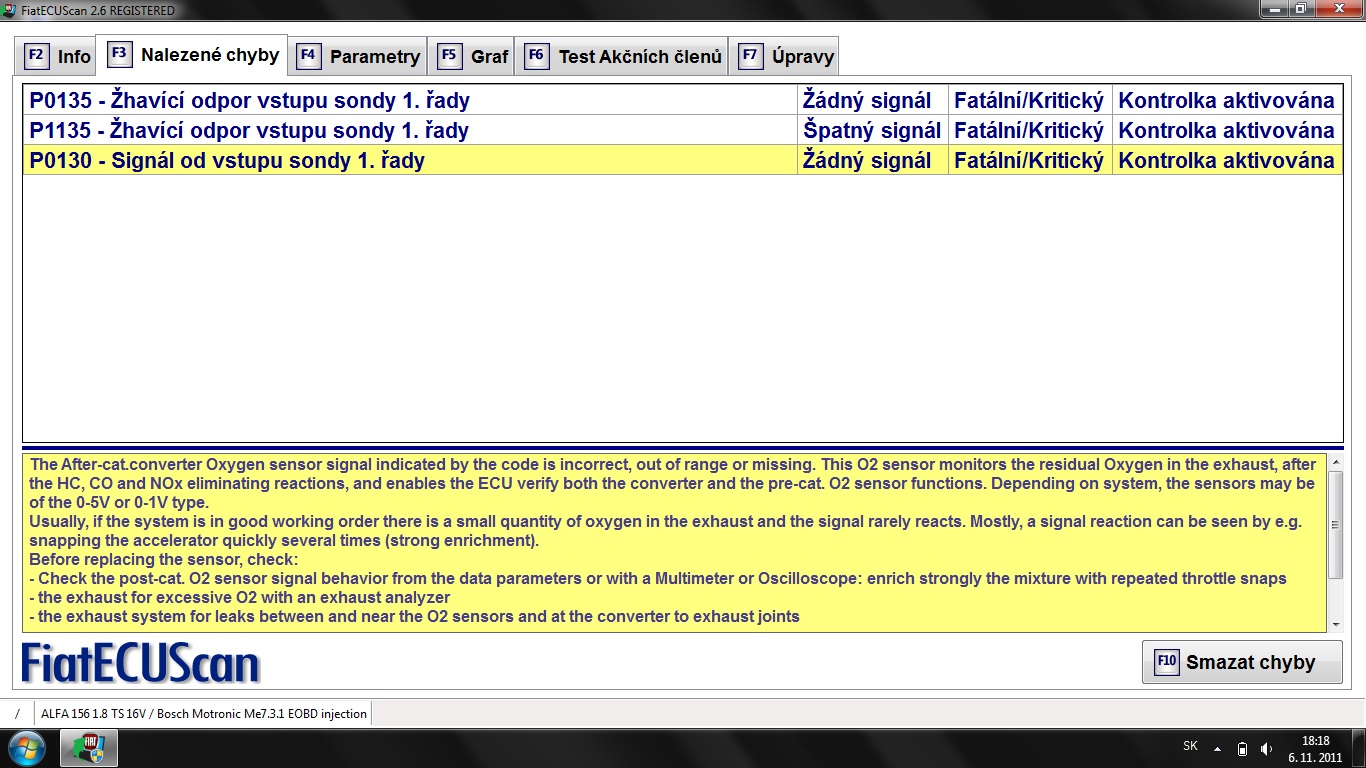Image resolution: width=1366 pixels, height=768 pixels.
Task: Click the SK keyboard language indicator
Action: click(1190, 746)
